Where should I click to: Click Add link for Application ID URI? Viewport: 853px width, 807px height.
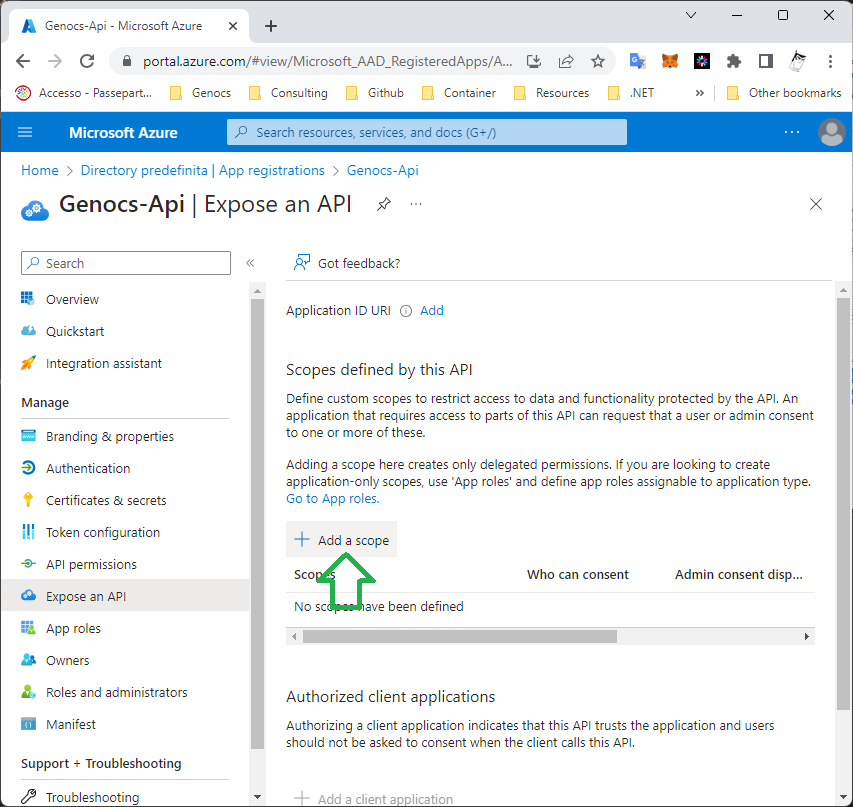tap(432, 311)
